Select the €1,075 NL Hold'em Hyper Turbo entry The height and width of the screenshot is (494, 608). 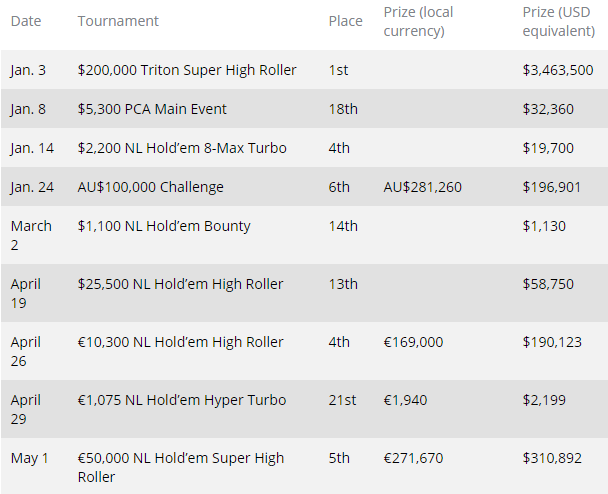[x=182, y=400]
